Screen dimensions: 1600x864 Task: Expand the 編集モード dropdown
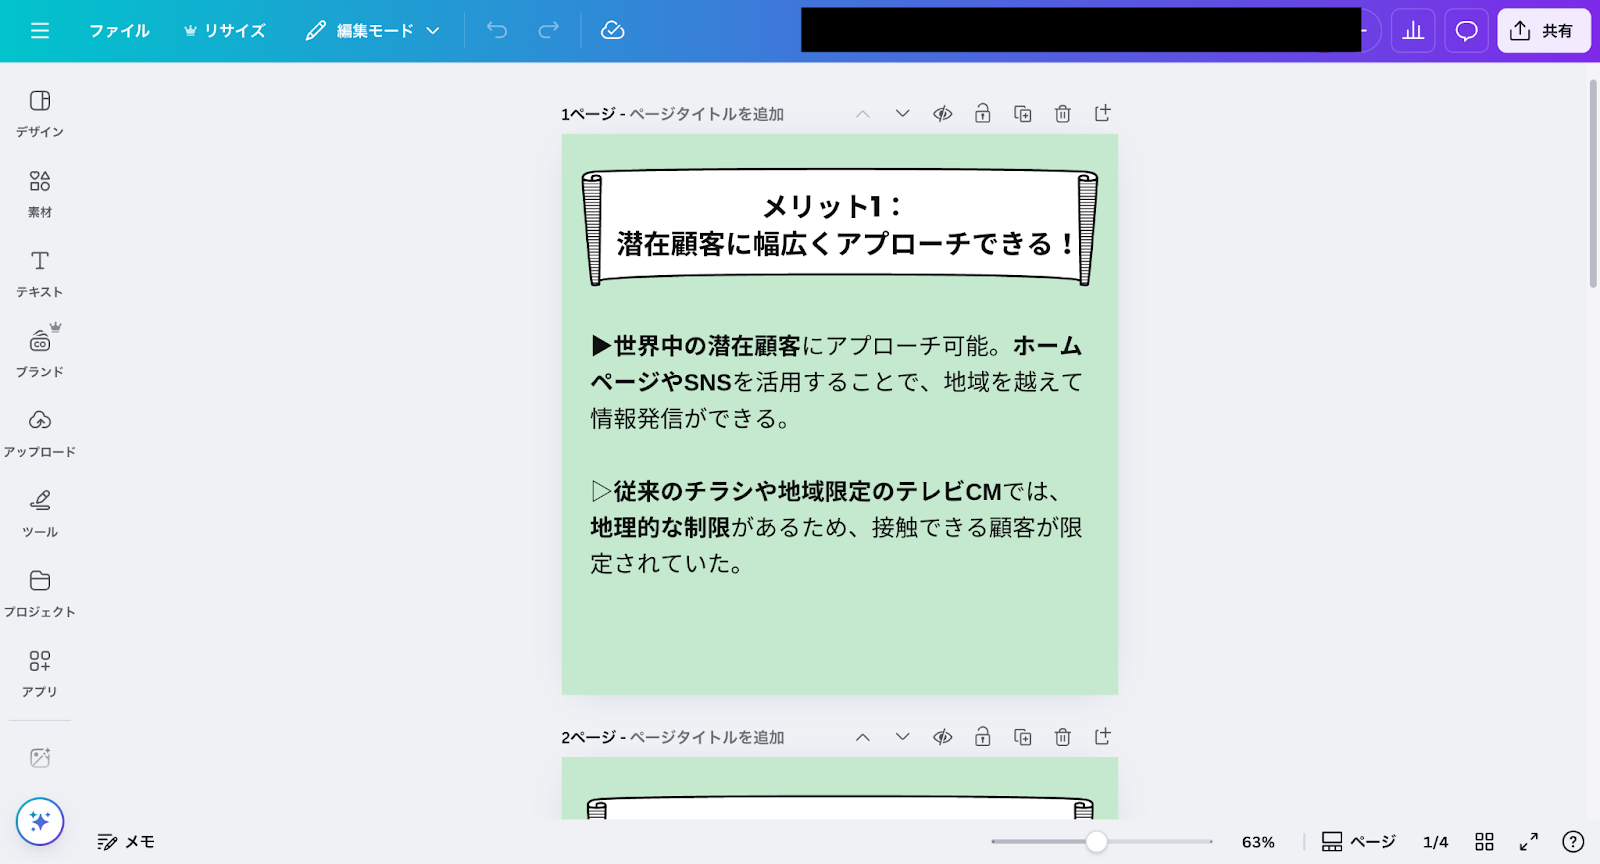click(x=373, y=31)
